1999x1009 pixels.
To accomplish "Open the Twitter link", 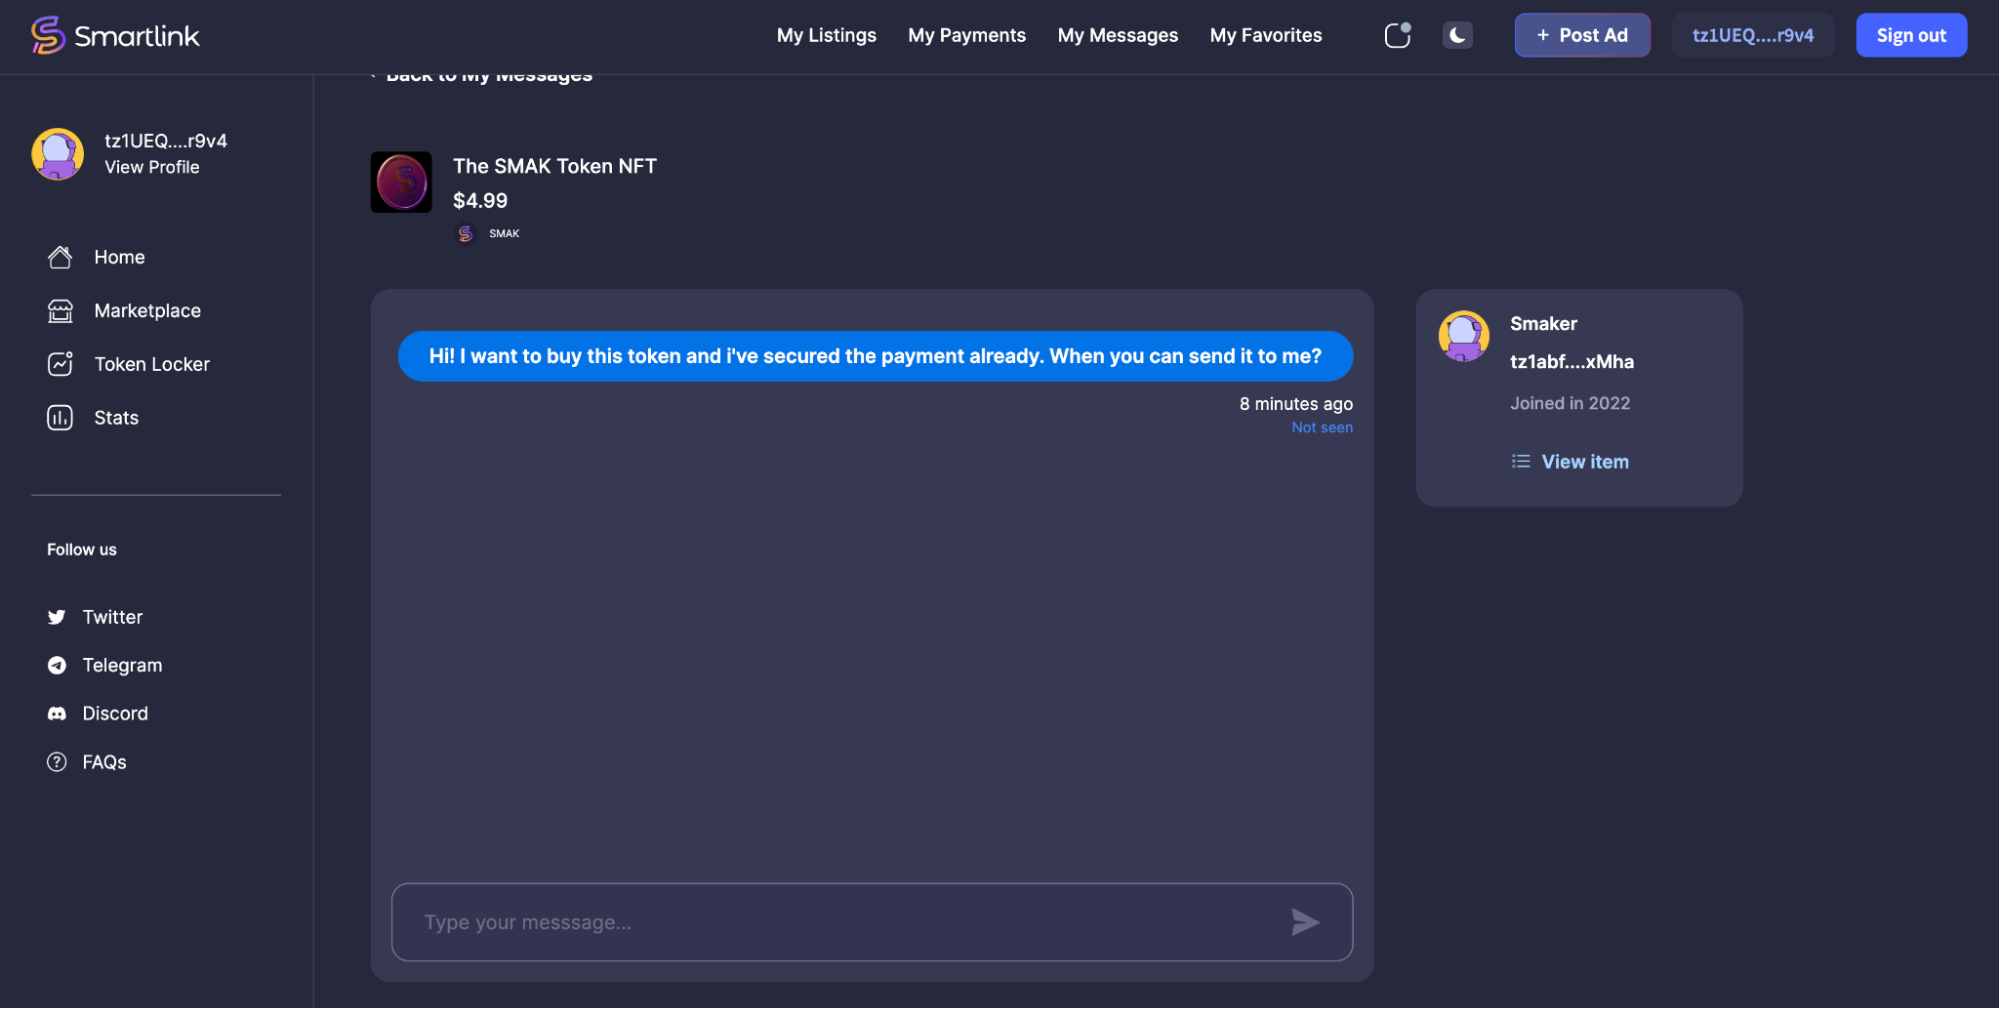I will (x=112, y=617).
